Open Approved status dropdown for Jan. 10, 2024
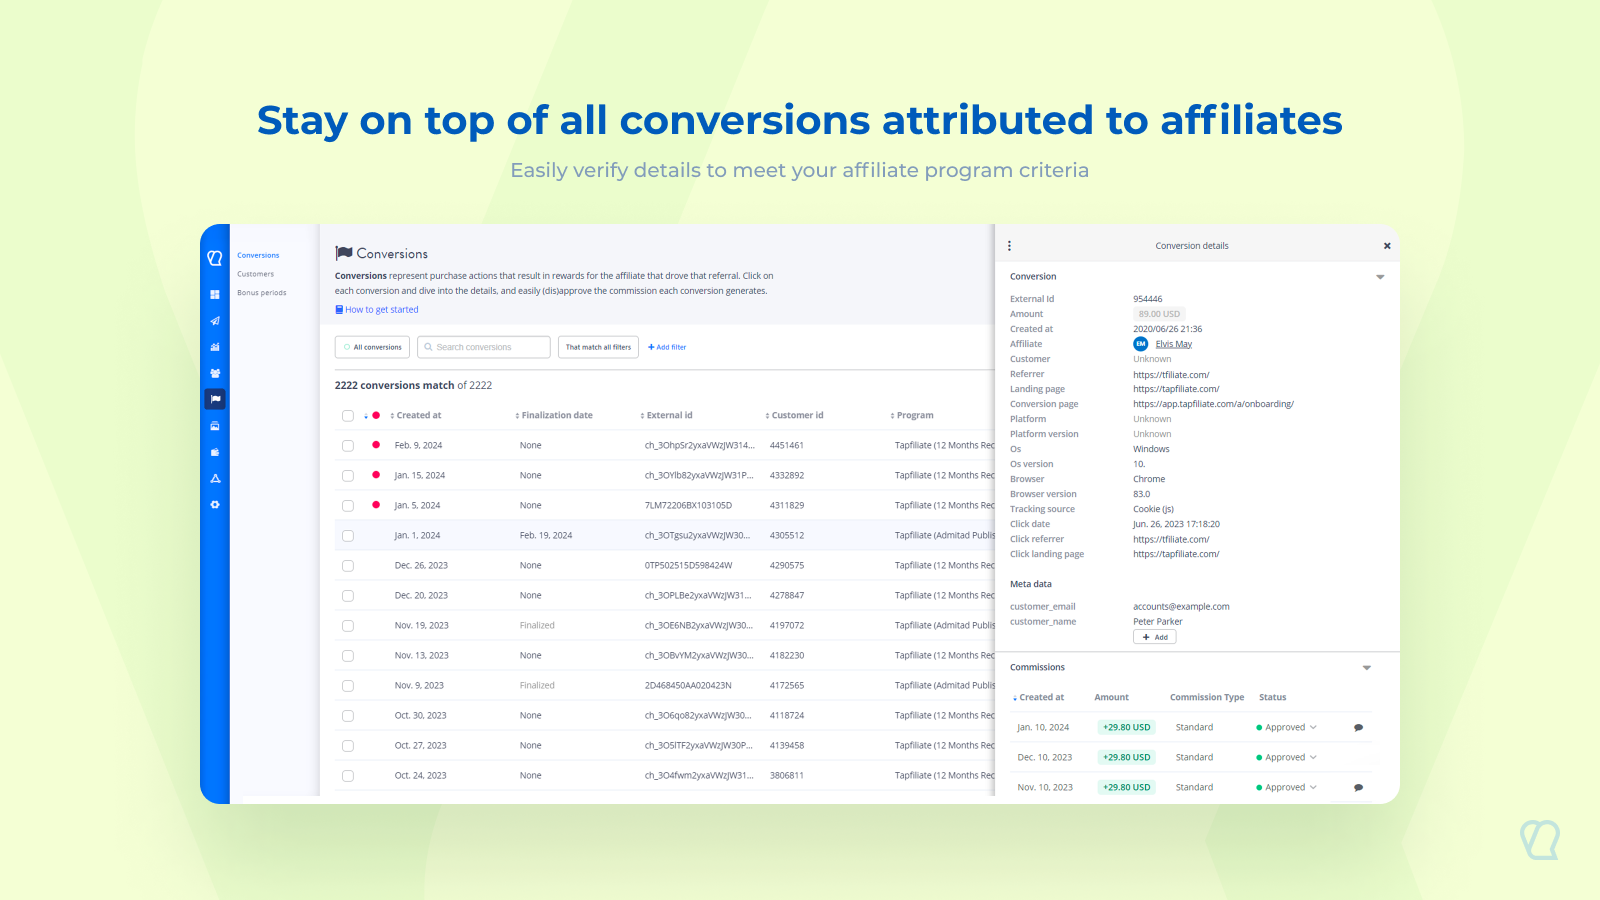 point(1287,728)
